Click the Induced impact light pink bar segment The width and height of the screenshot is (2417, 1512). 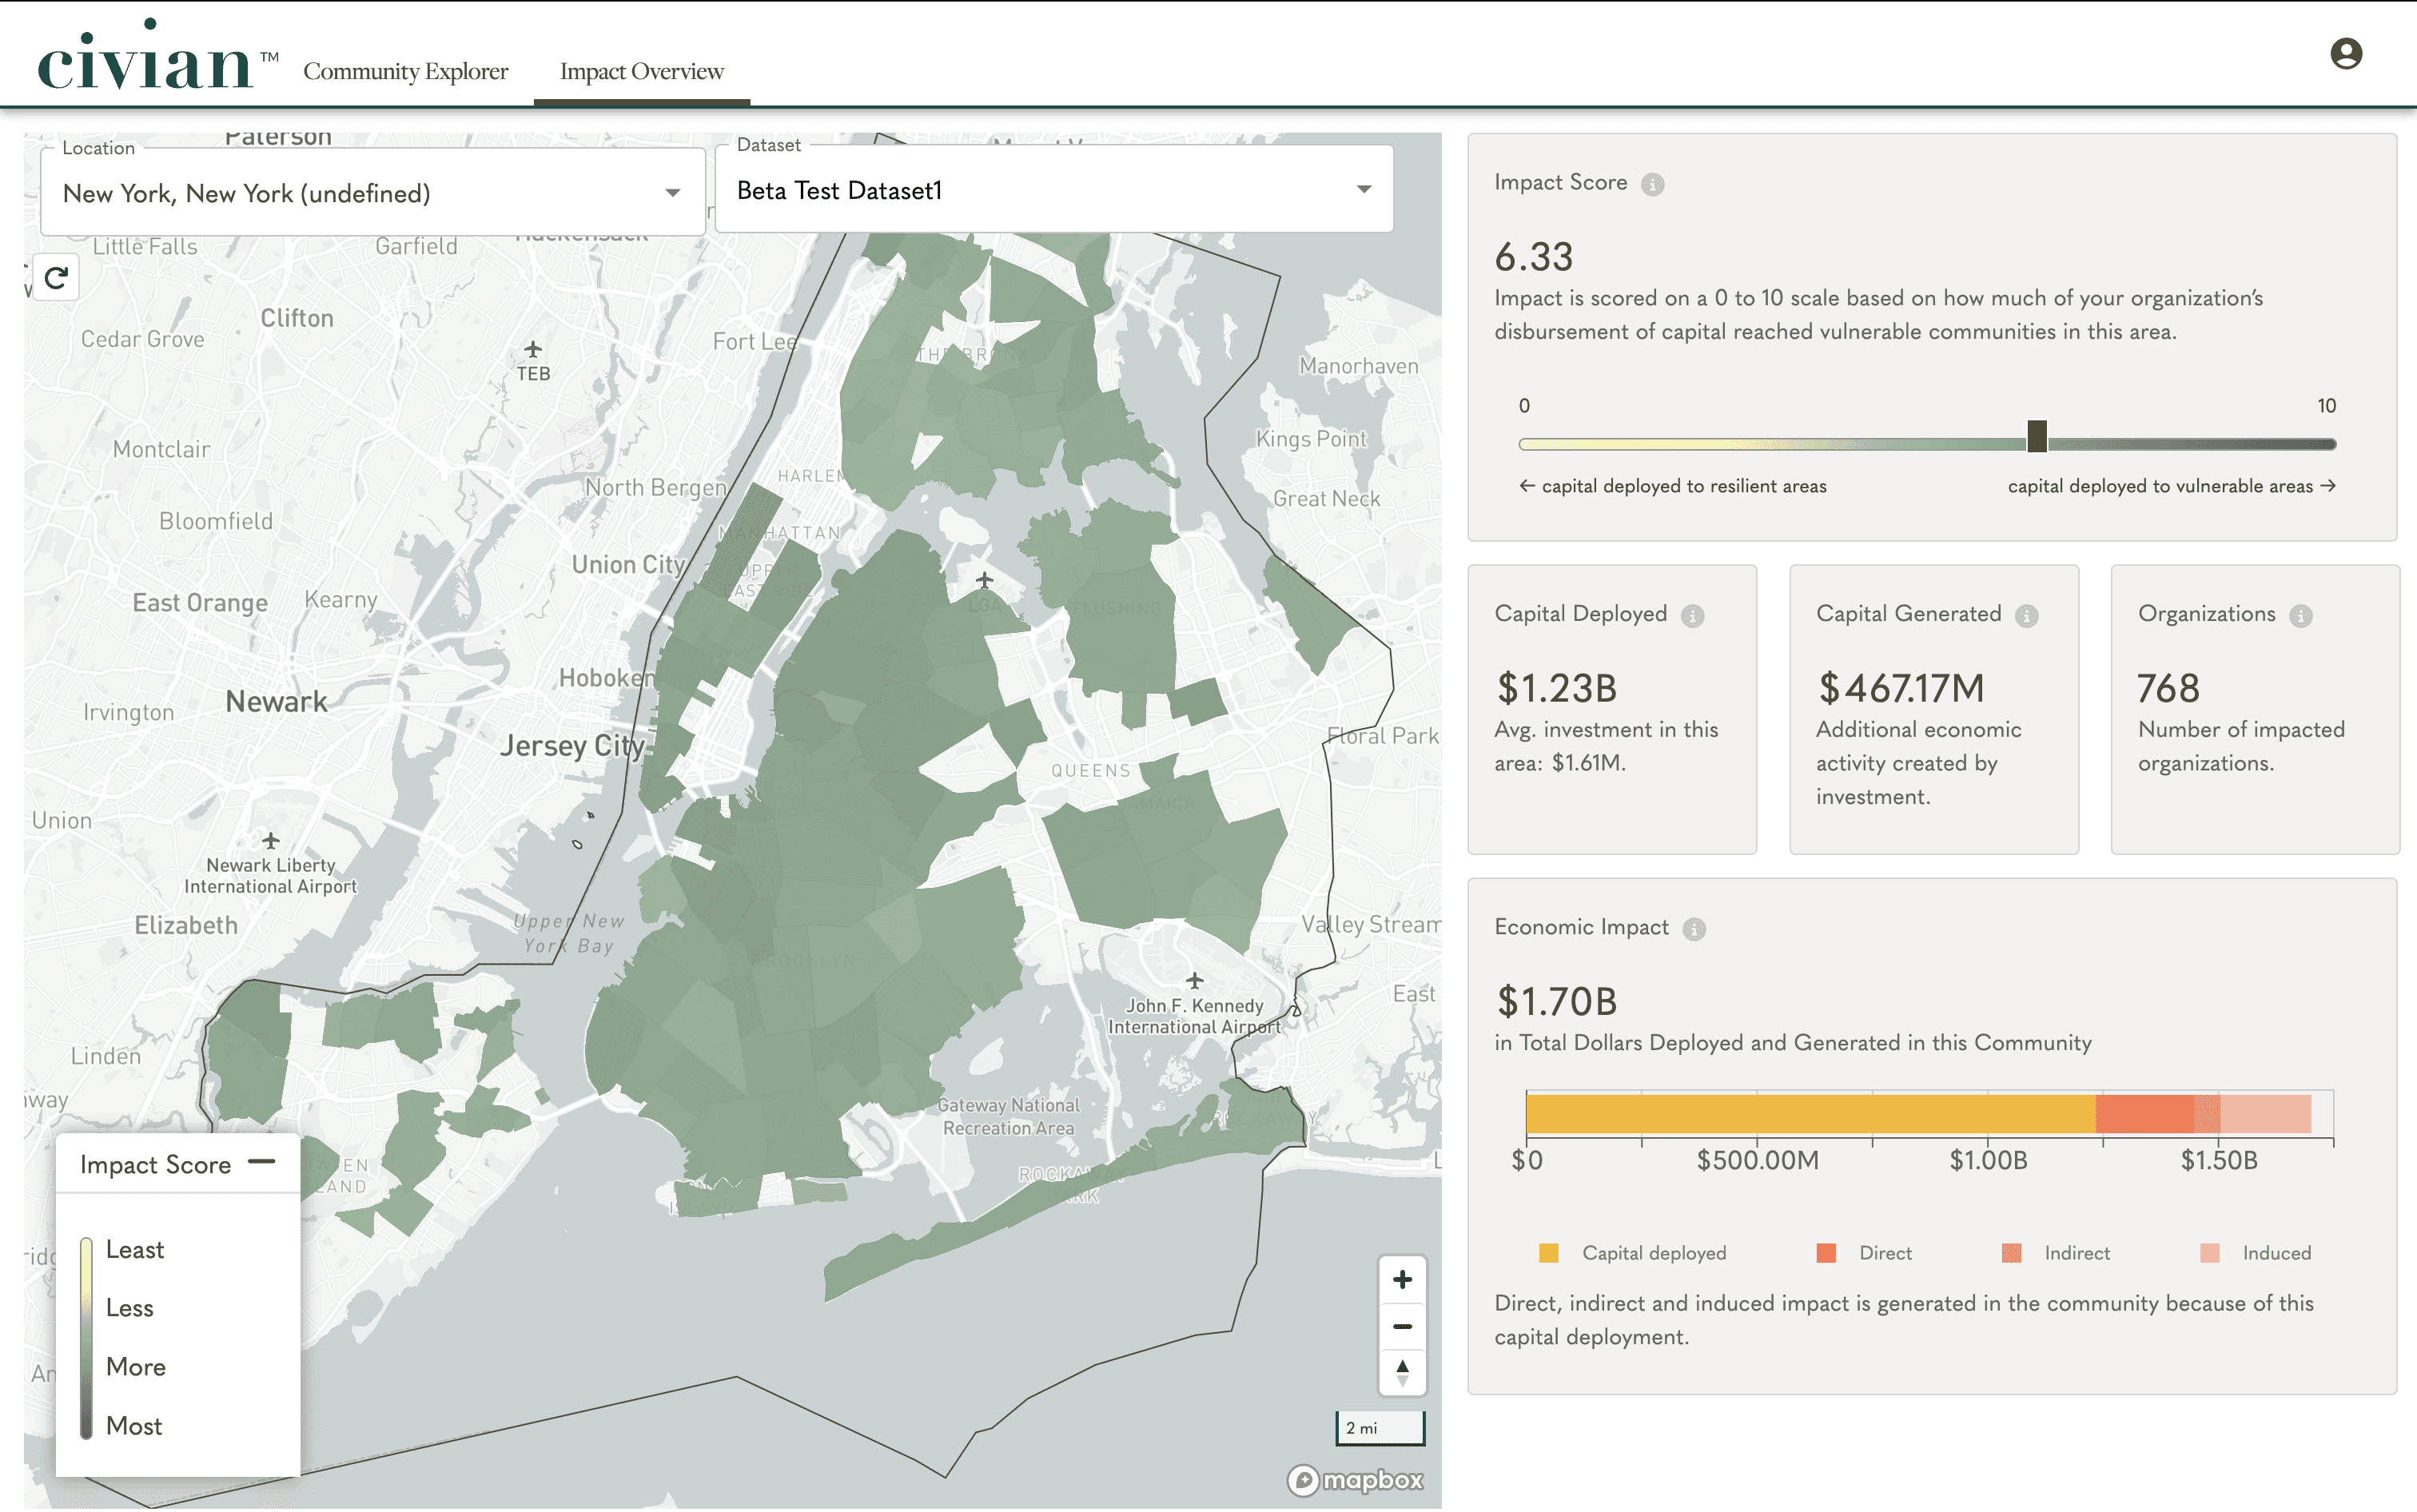pos(2265,1114)
